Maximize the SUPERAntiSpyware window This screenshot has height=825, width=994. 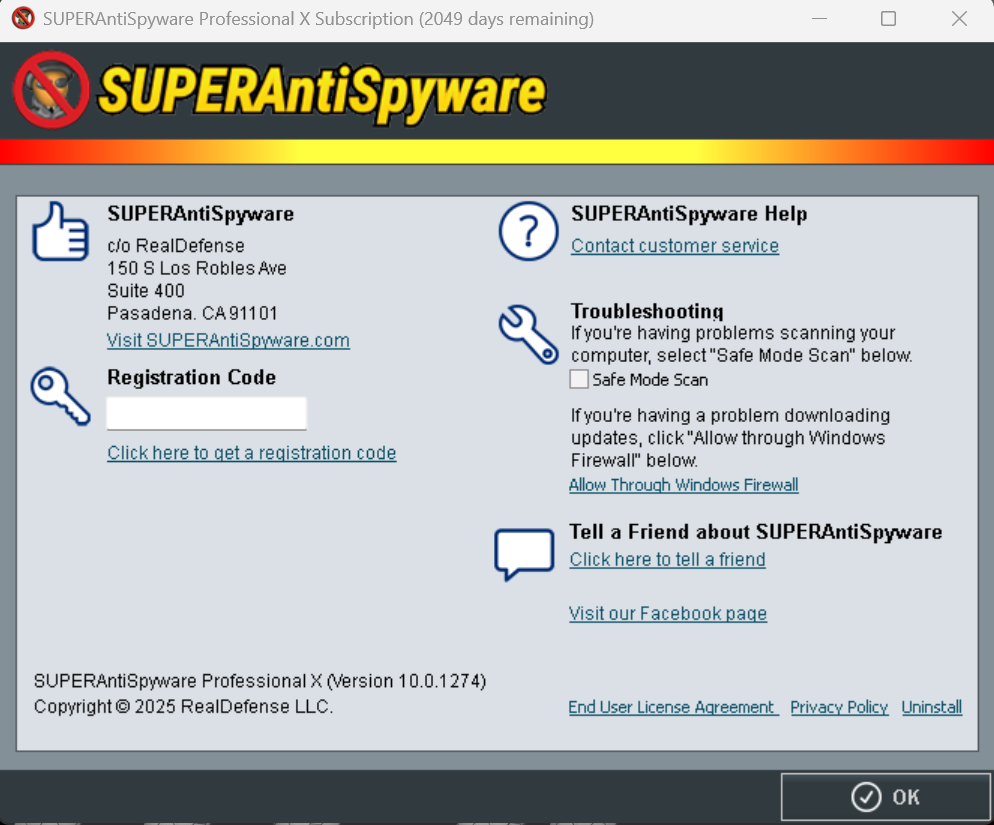tap(888, 19)
